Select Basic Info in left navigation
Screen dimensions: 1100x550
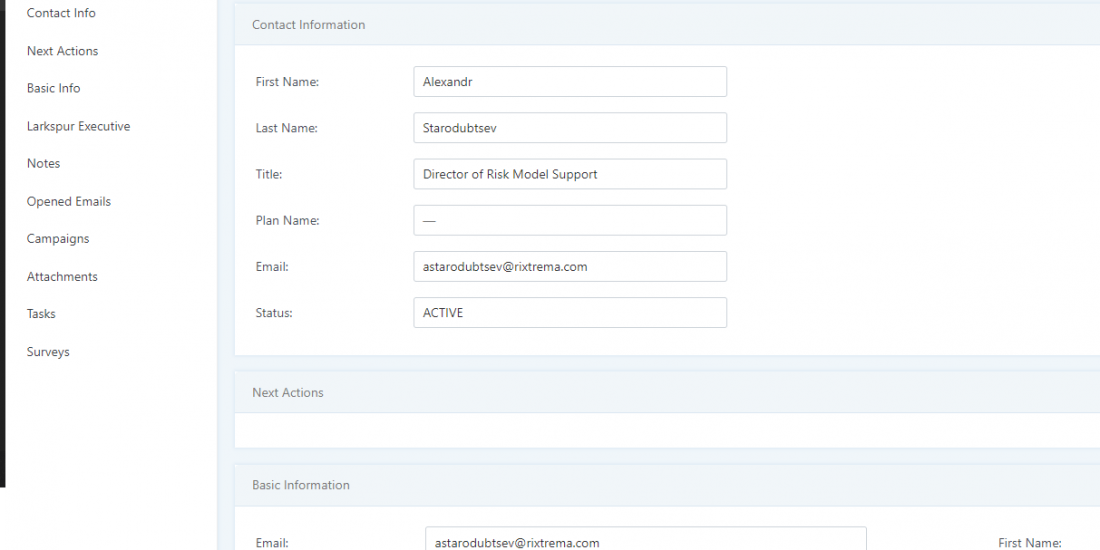[53, 88]
